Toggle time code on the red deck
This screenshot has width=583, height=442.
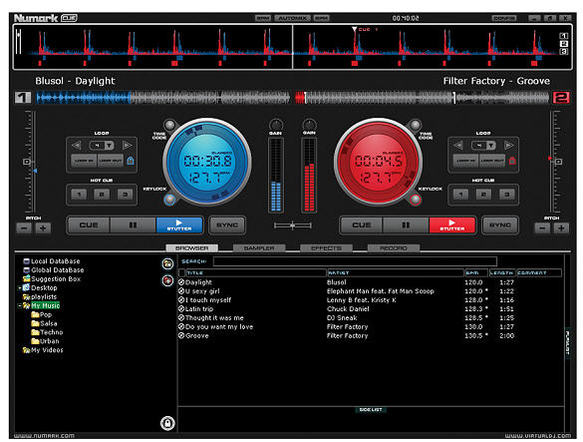coord(415,125)
